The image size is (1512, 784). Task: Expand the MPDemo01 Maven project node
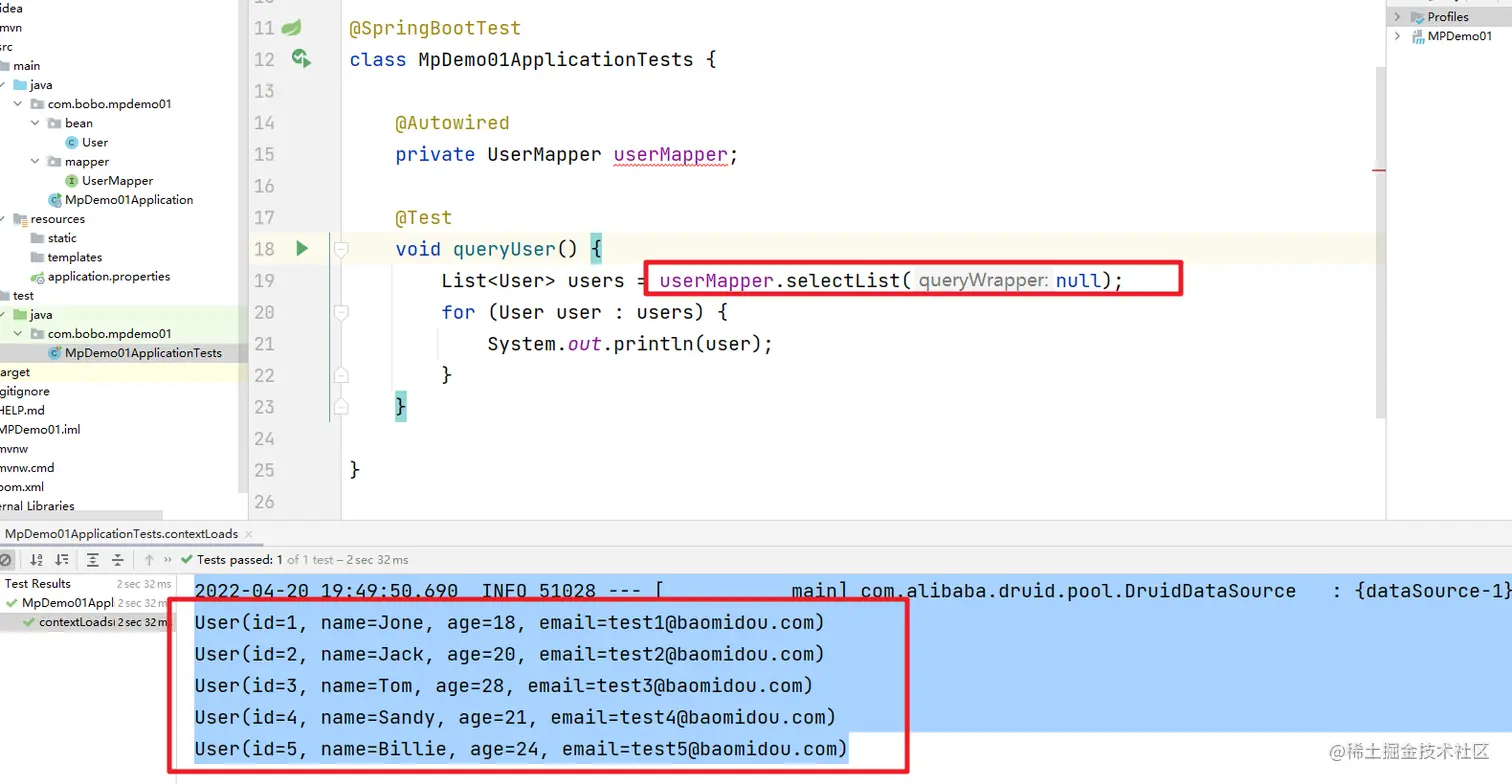(x=1397, y=36)
